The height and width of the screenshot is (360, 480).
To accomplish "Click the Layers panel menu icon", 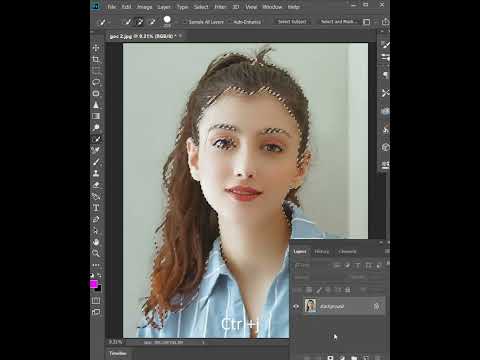I will [387, 251].
